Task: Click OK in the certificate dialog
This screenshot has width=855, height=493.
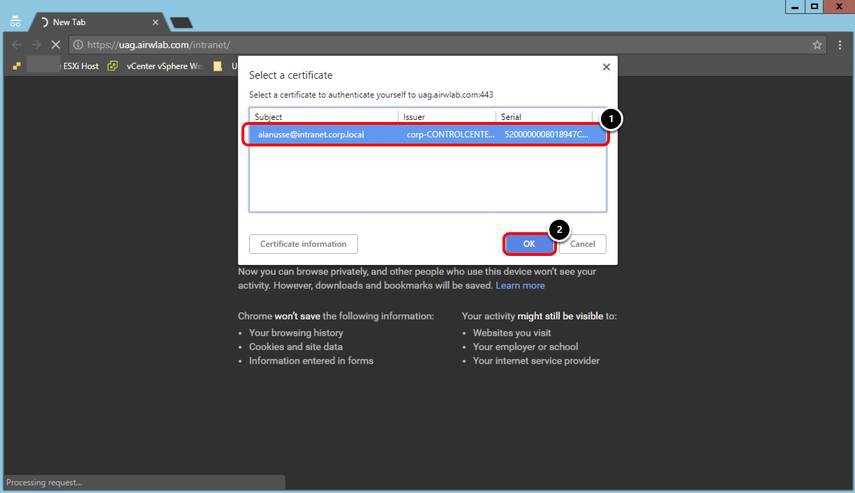Action: 529,244
